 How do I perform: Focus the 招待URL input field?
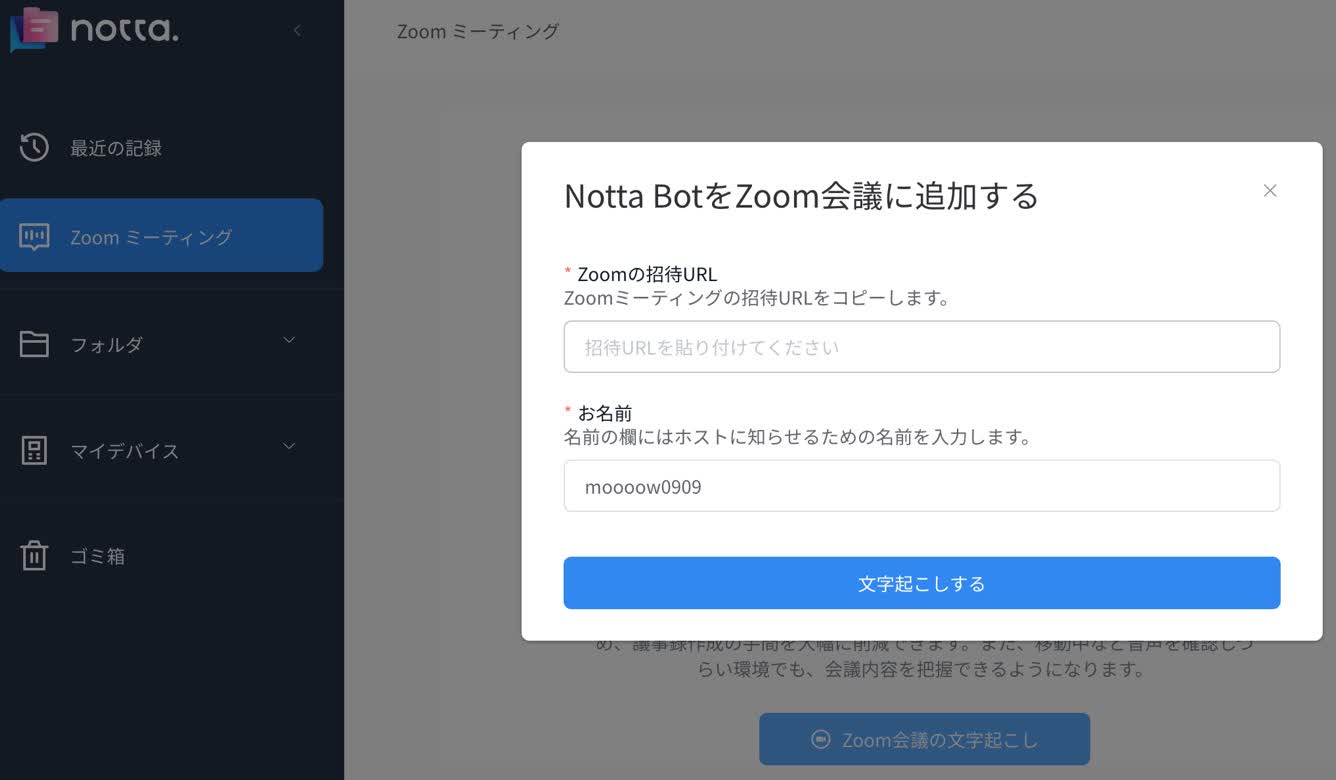click(x=922, y=347)
